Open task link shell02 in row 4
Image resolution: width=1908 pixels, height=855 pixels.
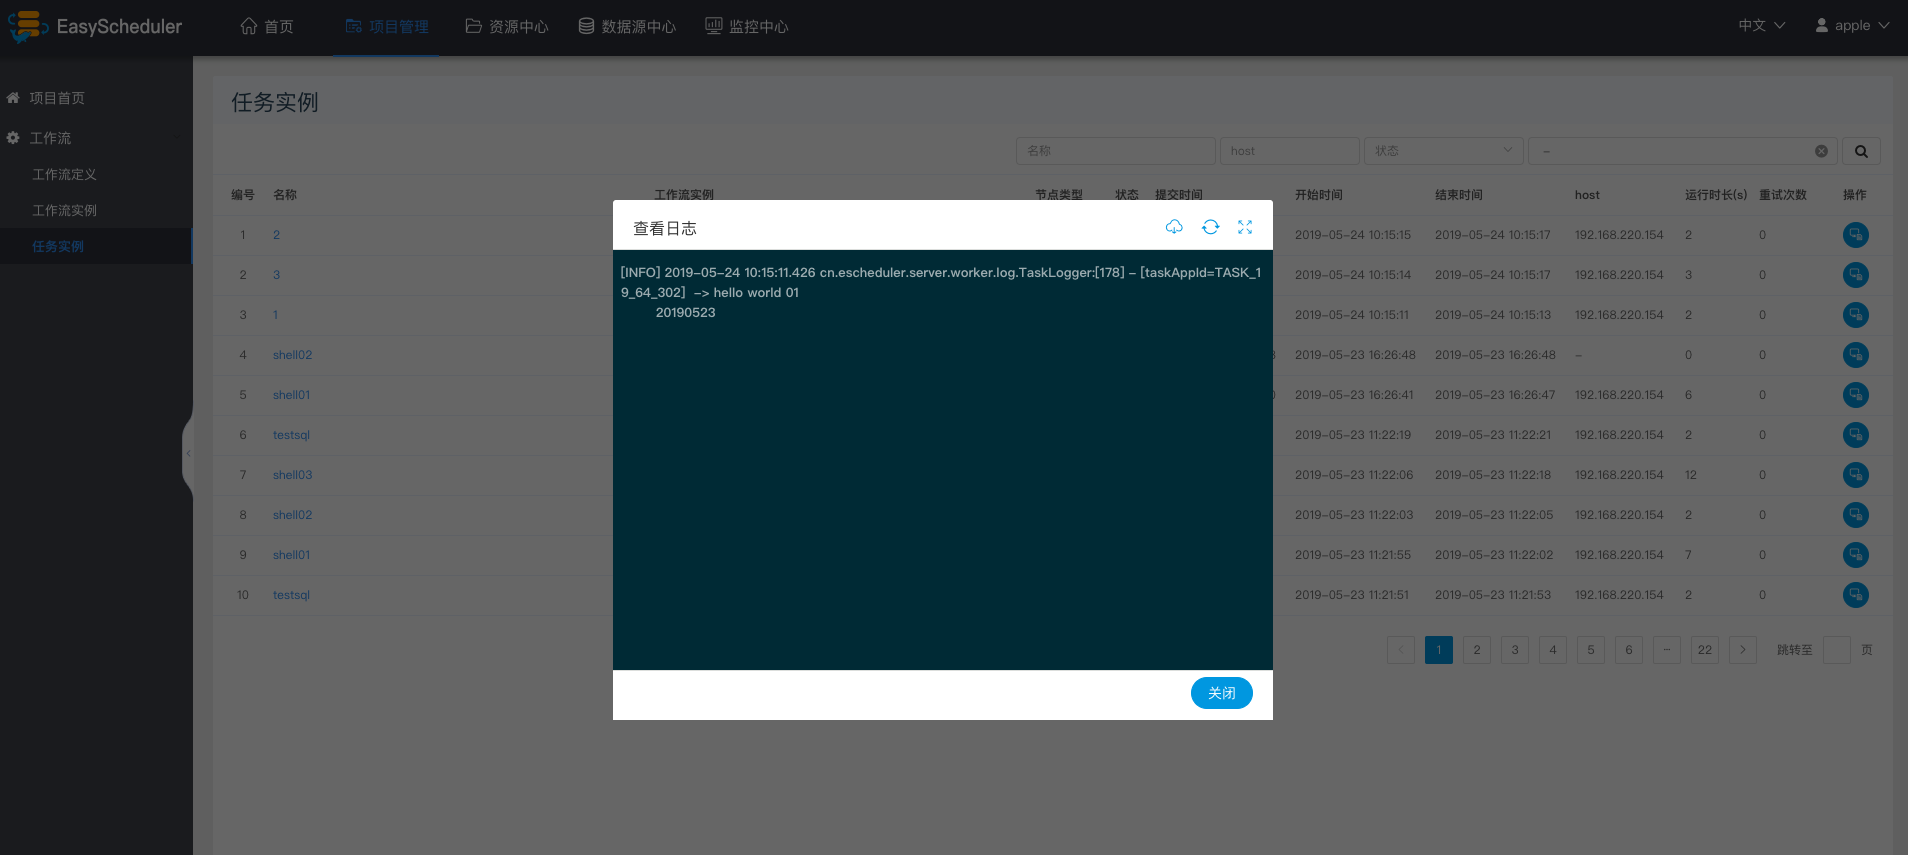292,355
